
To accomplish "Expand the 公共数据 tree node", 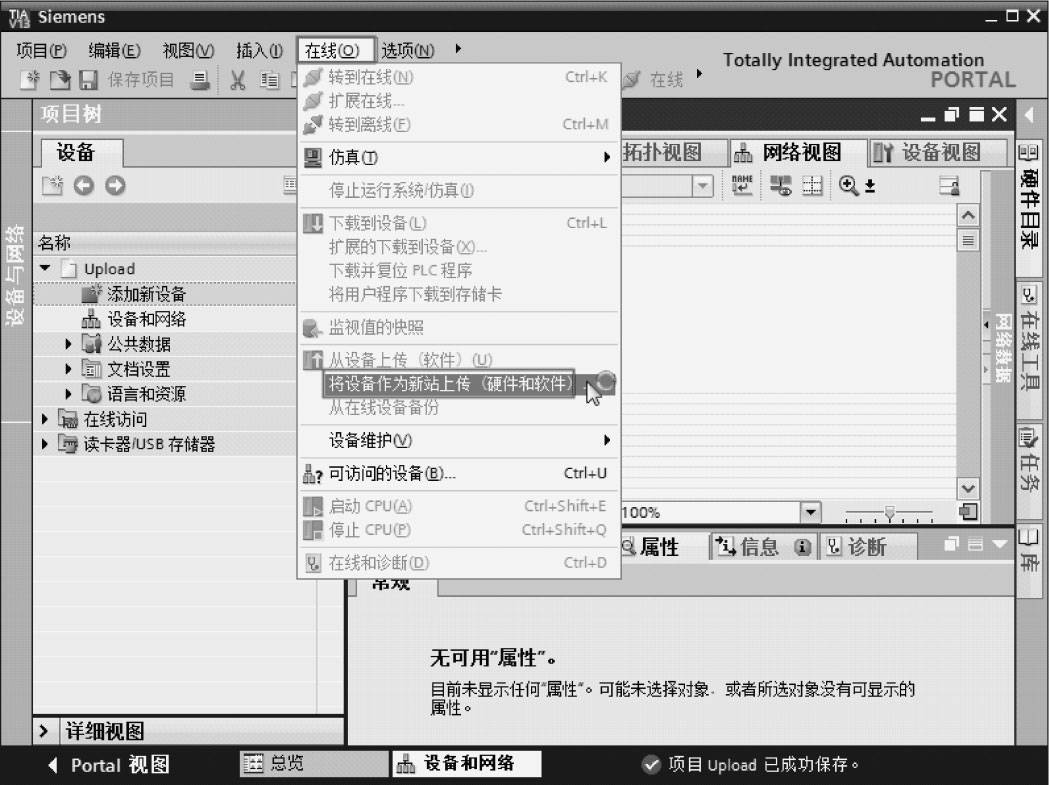I will pos(68,344).
